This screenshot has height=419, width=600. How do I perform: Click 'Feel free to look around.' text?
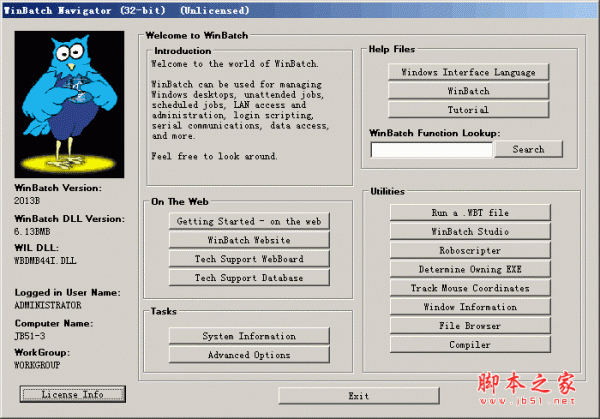[x=214, y=156]
